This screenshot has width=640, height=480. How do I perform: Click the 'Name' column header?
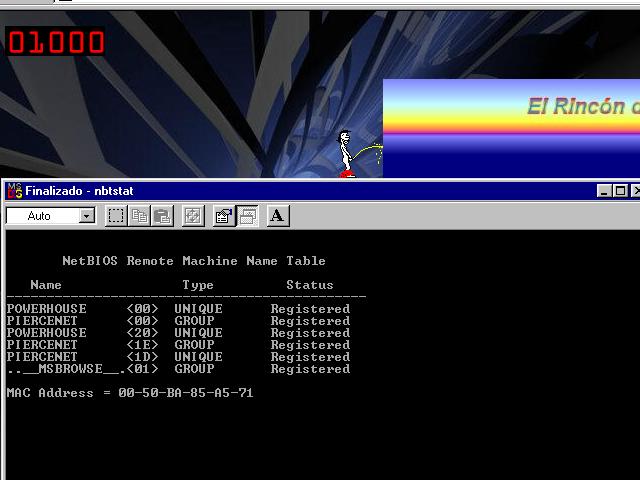(46, 284)
